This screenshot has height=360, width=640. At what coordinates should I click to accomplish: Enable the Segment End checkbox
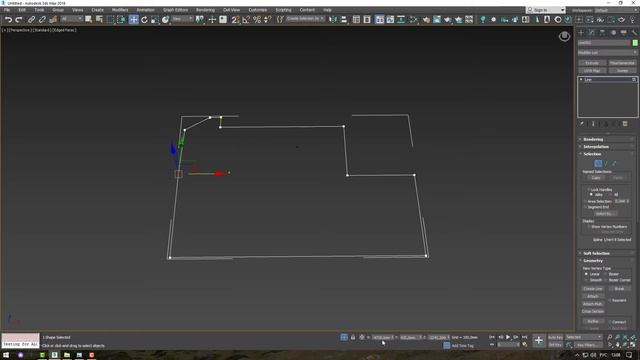[x=586, y=207]
